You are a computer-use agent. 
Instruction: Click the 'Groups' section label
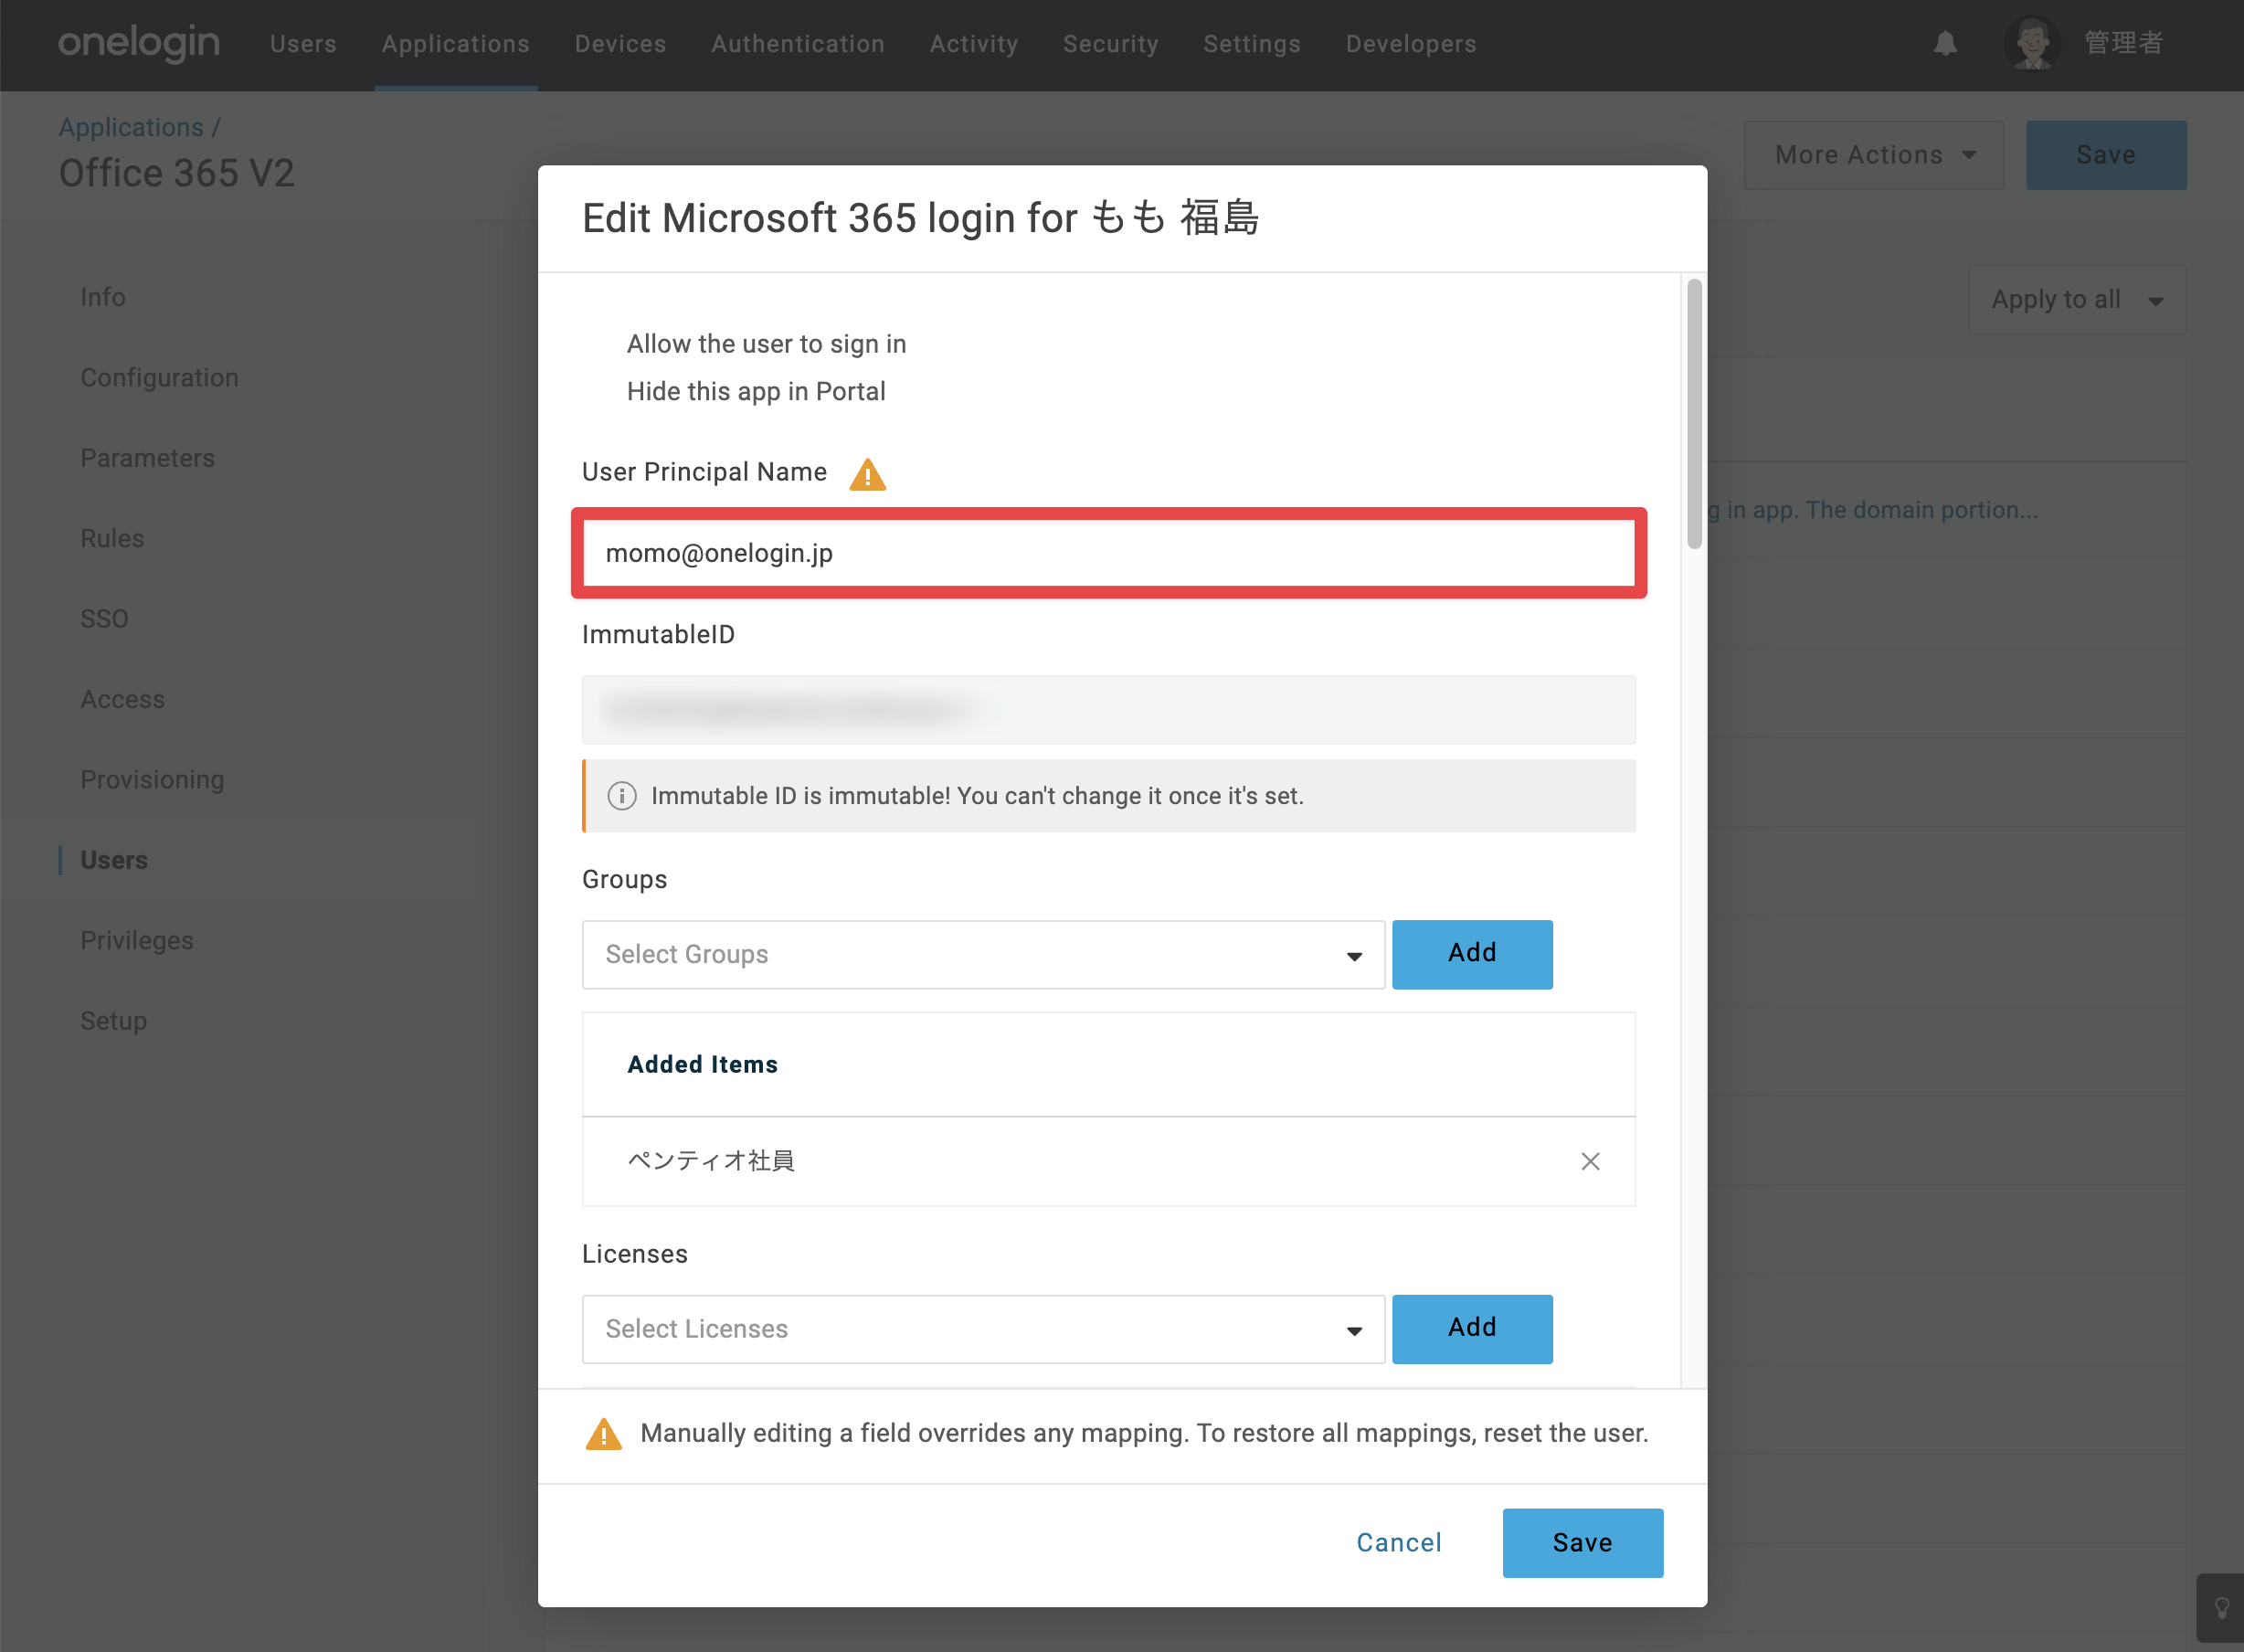[x=625, y=879]
